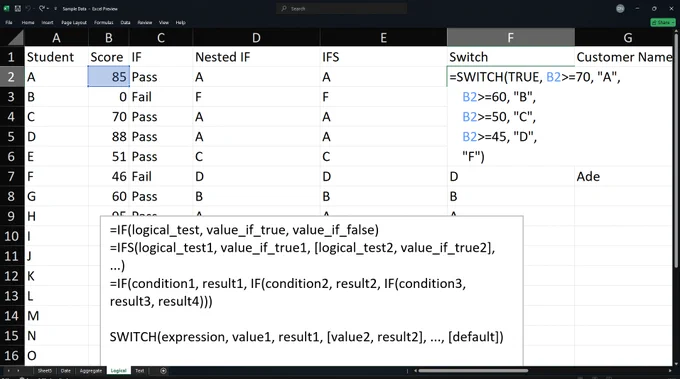
Task: Click the student 'M' cell in row 14
Action: pos(56,316)
